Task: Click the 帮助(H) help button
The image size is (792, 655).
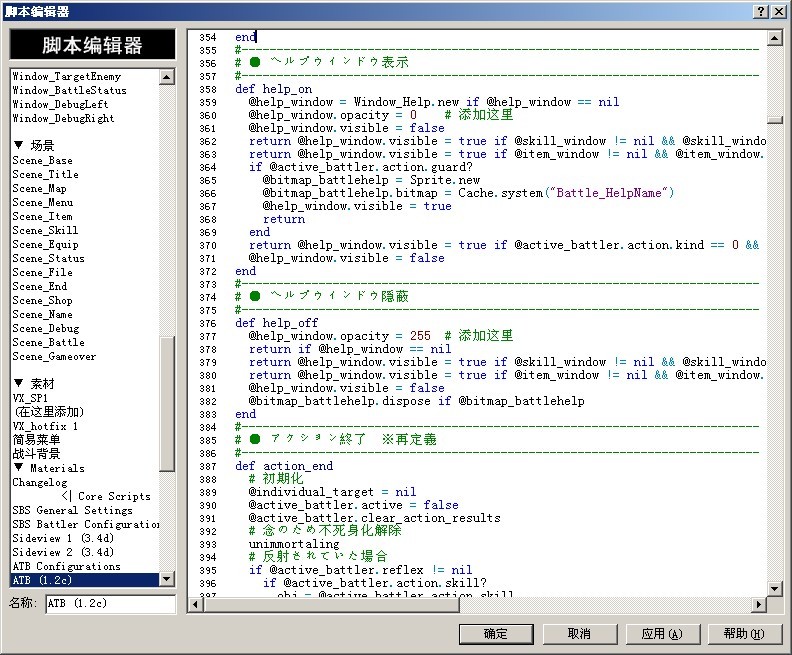Action: pos(745,634)
